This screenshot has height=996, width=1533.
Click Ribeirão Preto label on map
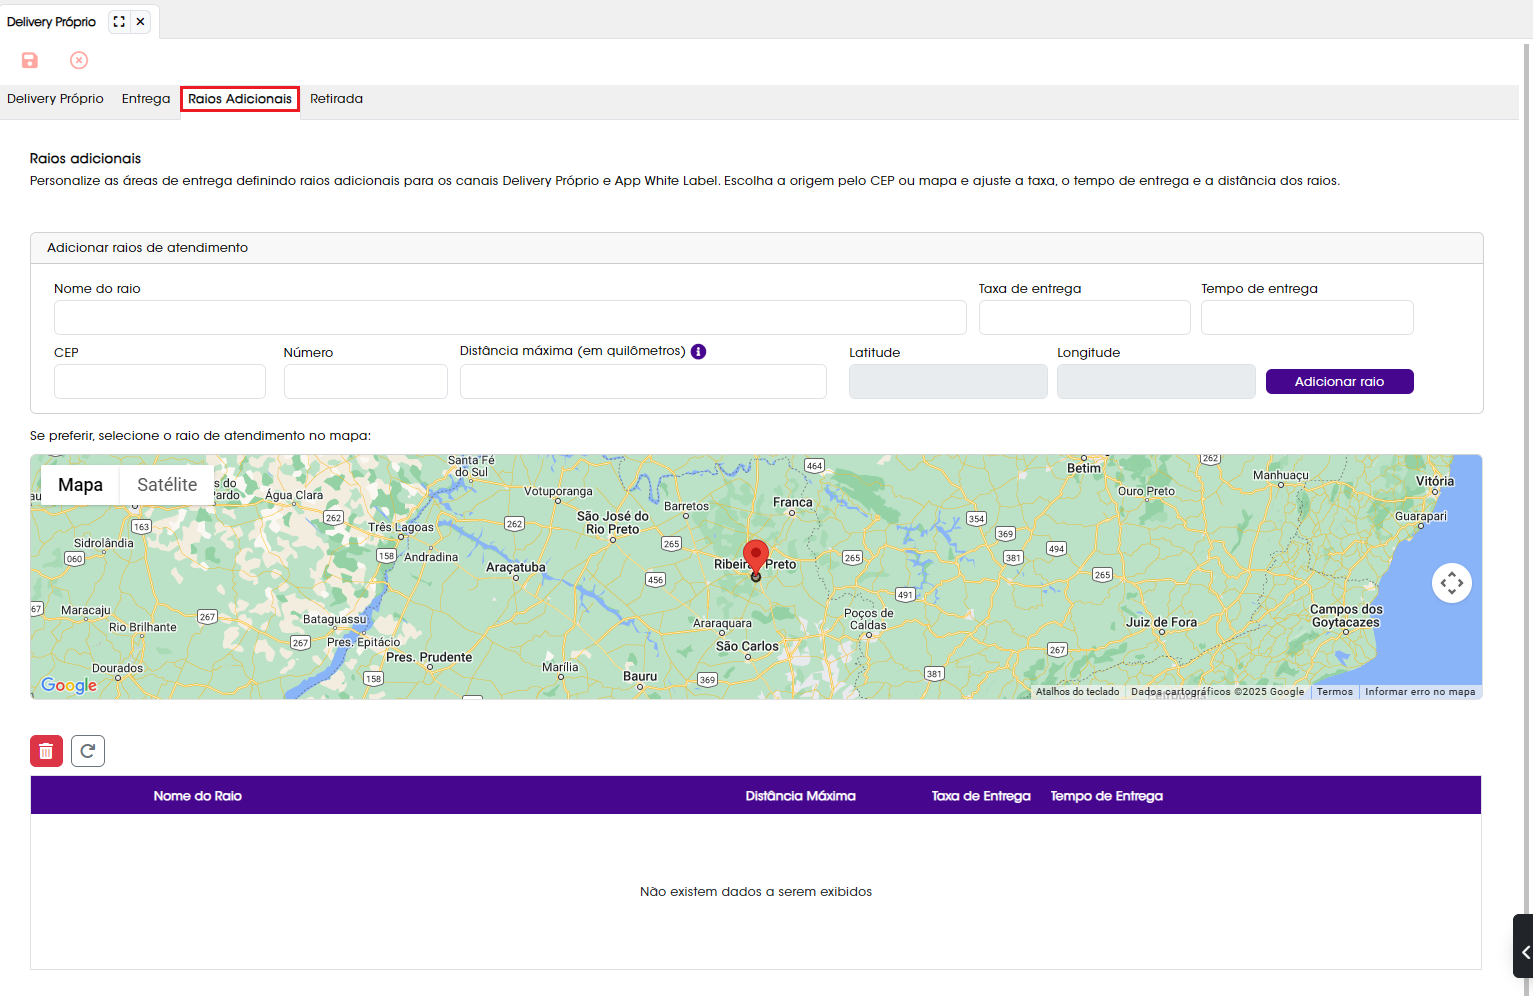tap(755, 565)
